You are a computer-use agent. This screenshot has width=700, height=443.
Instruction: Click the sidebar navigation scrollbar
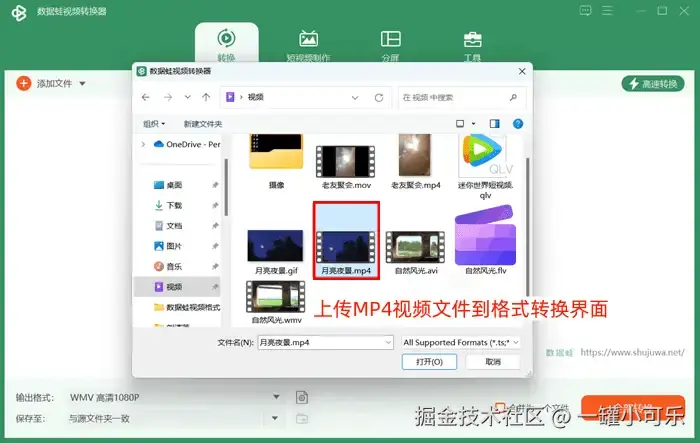tap(226, 188)
